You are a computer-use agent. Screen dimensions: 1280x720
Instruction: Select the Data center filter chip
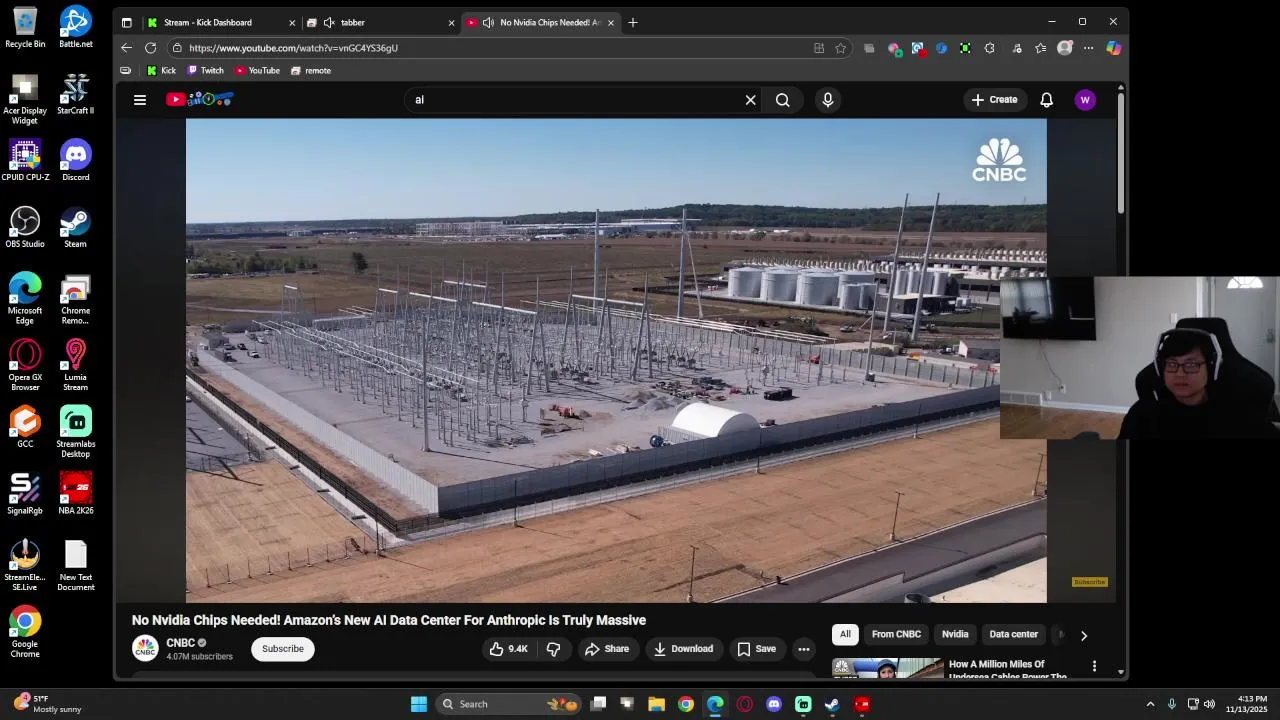pyautogui.click(x=1013, y=634)
